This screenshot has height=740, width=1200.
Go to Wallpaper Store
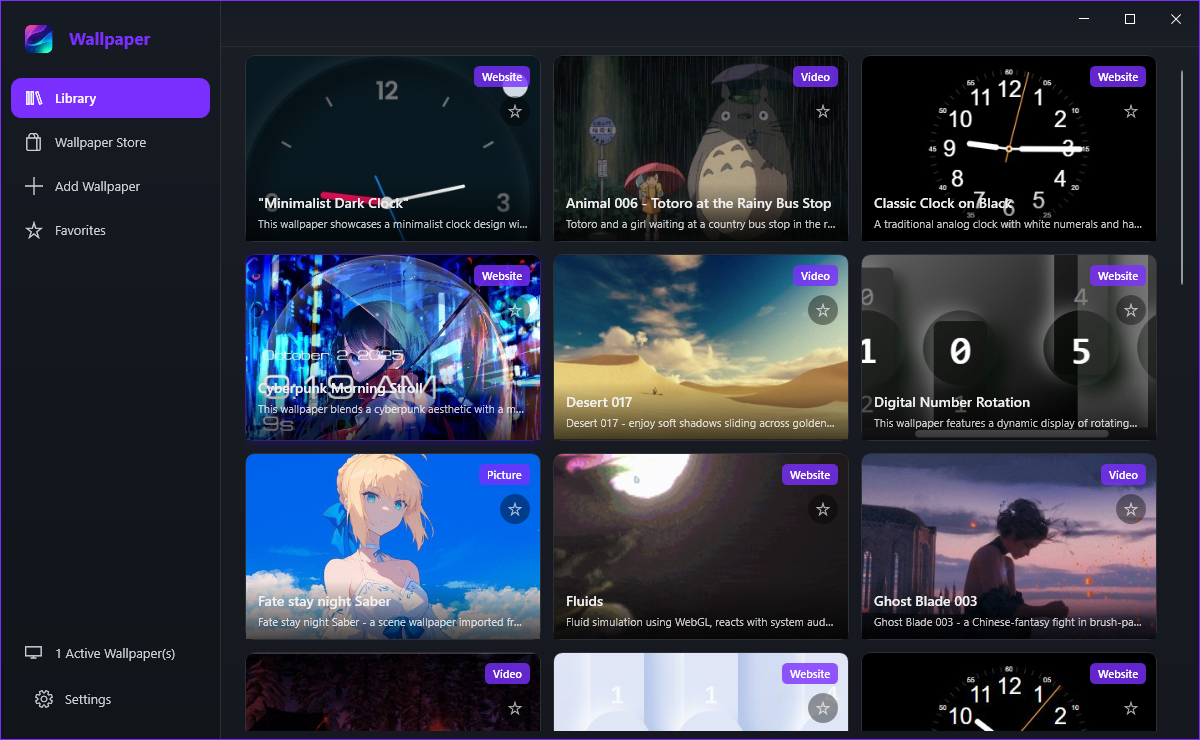click(110, 142)
